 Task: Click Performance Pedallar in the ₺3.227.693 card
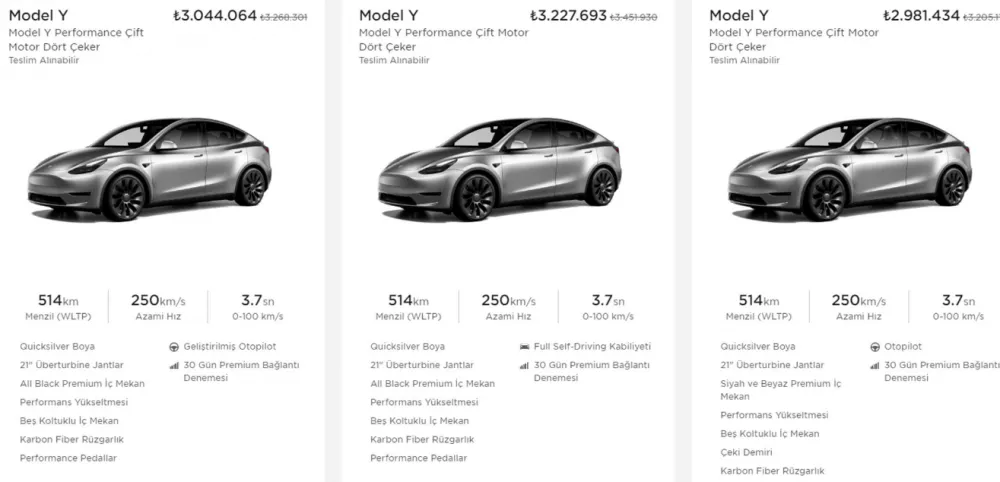point(418,458)
